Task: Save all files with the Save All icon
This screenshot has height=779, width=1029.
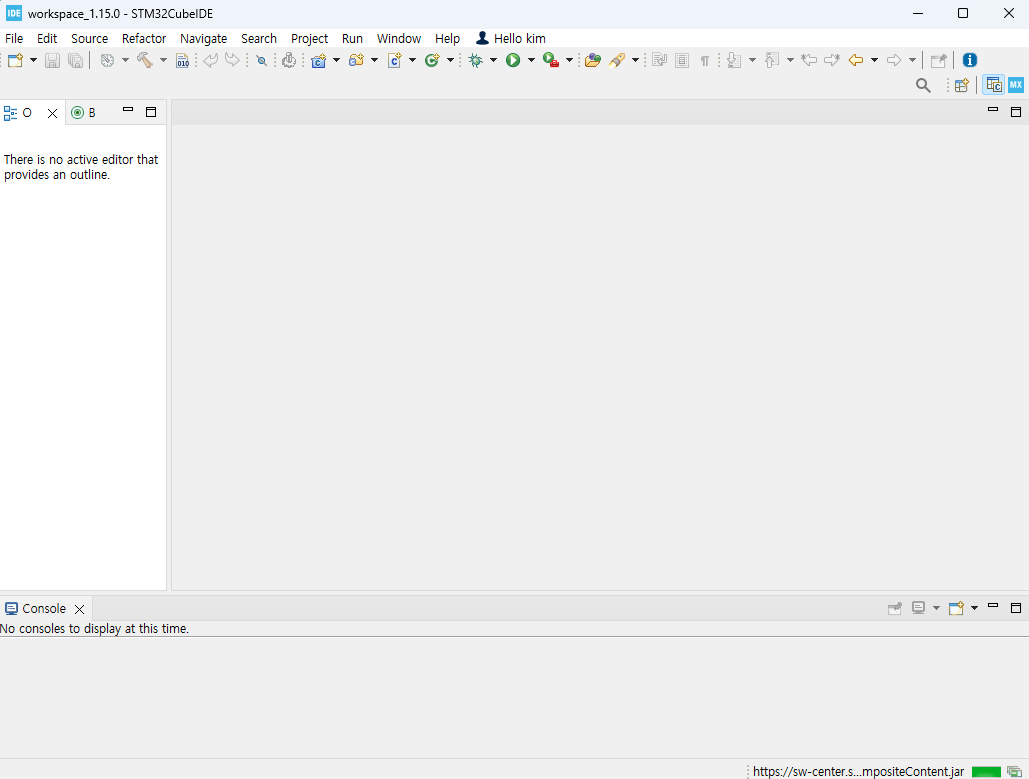Action: pos(75,59)
